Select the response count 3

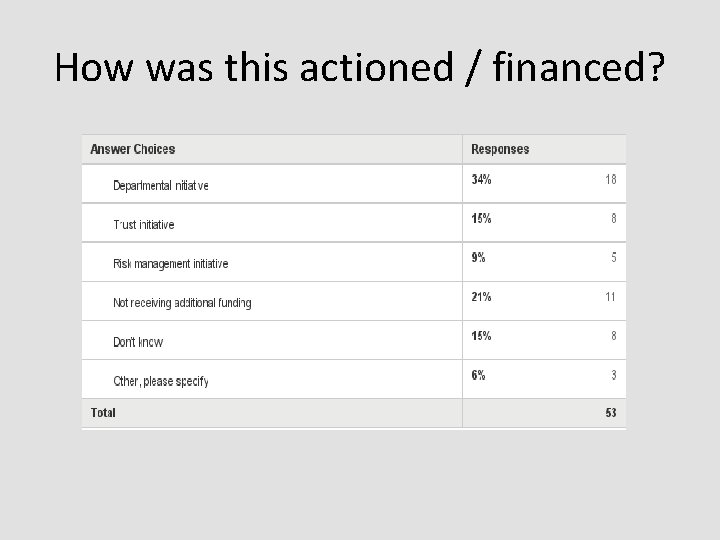coord(613,375)
